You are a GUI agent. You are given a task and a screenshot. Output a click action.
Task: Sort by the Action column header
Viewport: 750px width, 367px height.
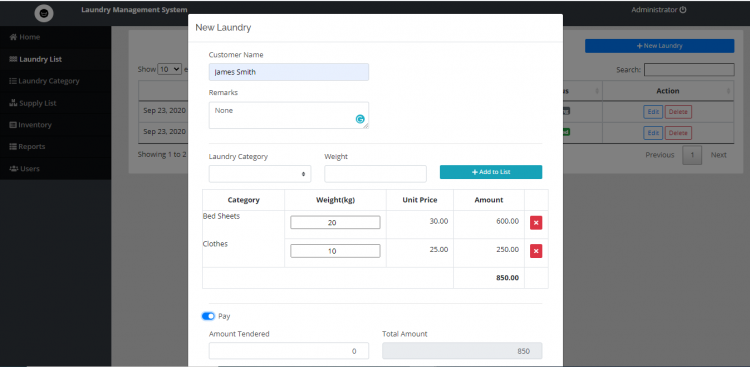click(x=668, y=91)
